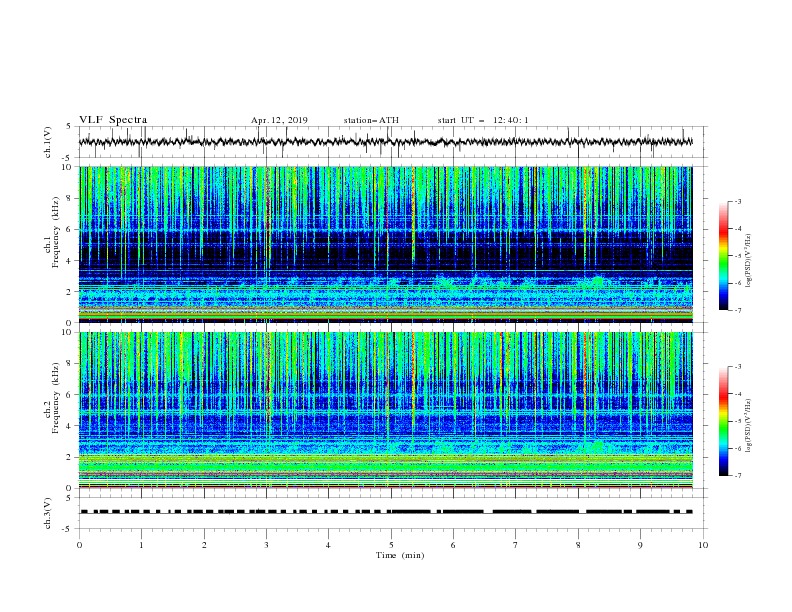Click the "5" tick on time axis

[391, 545]
